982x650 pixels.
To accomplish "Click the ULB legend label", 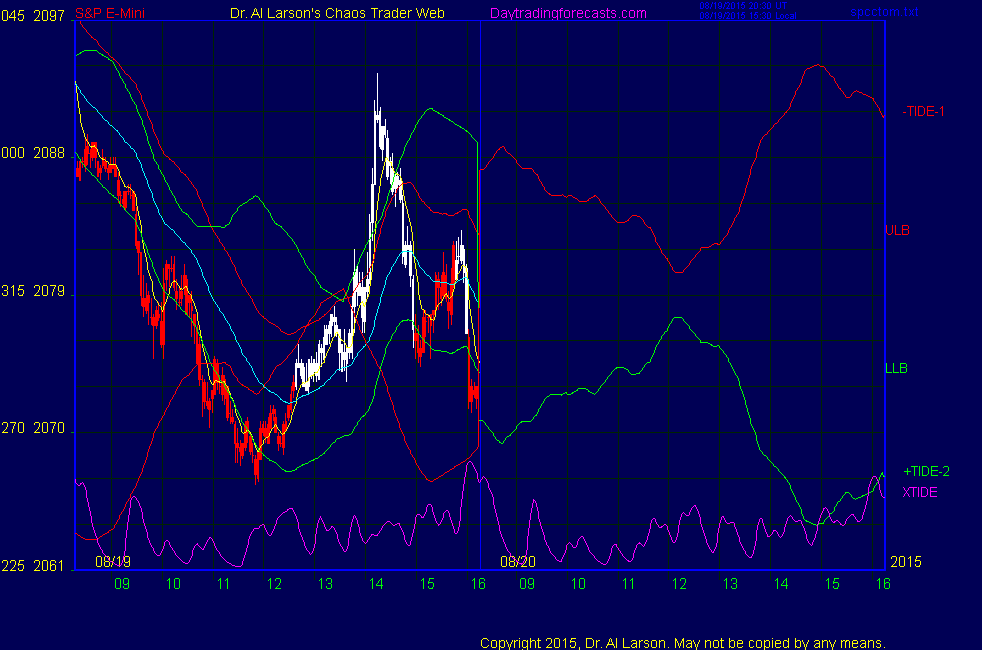I will pos(897,230).
